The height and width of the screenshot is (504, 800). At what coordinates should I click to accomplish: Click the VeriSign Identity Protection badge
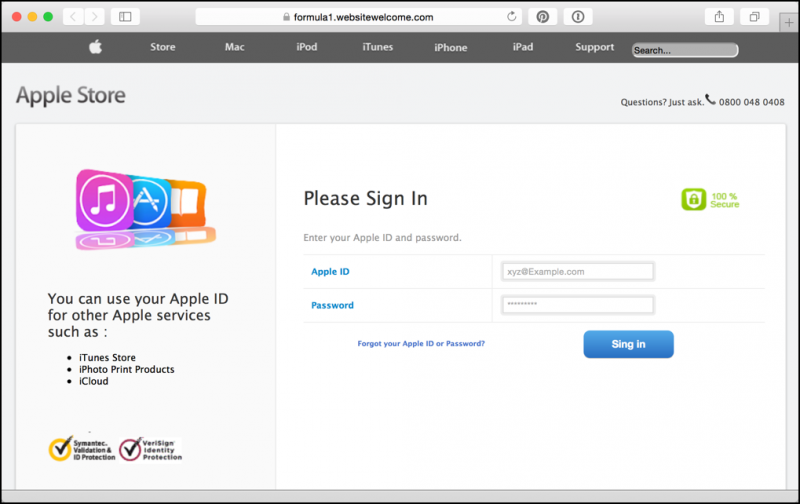tap(151, 449)
